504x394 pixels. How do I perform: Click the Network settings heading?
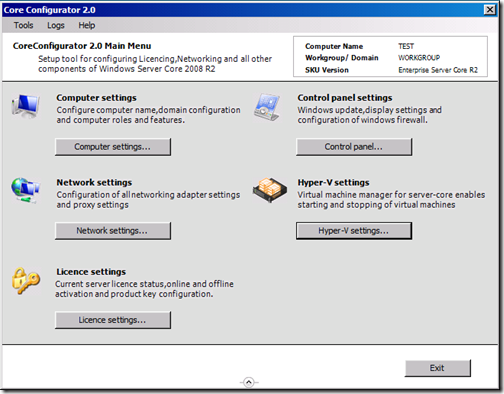coord(94,182)
